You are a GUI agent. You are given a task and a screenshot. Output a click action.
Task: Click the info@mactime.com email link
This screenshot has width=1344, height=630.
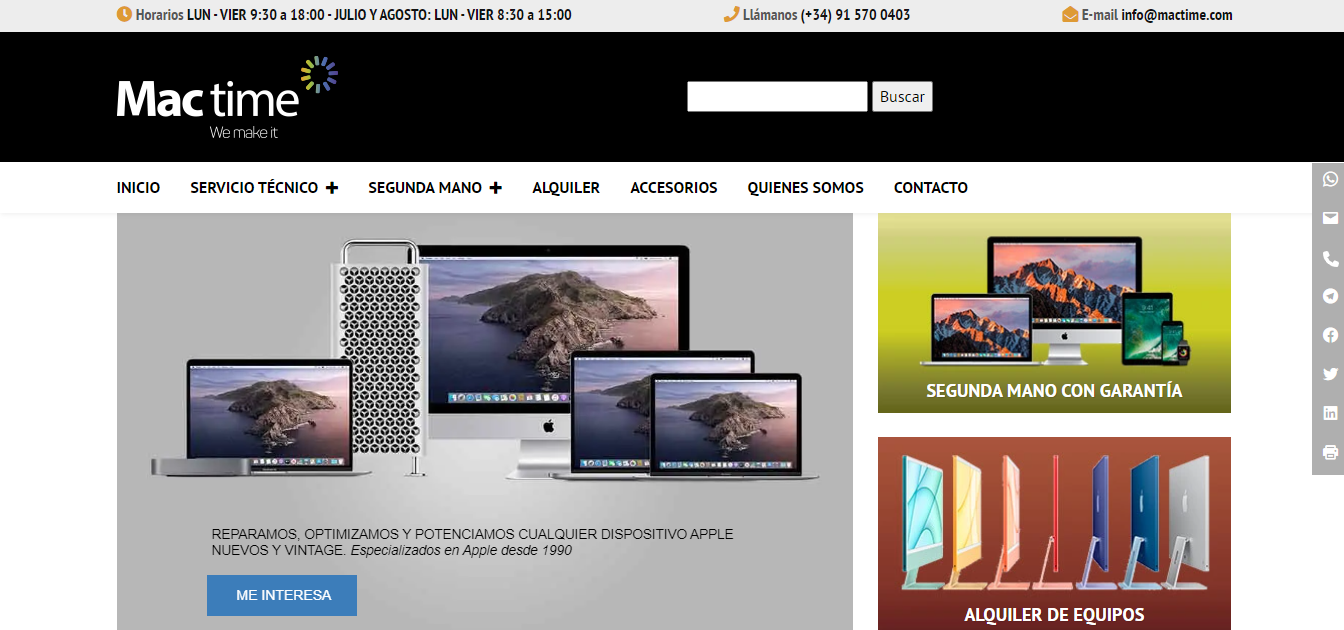coord(1177,15)
